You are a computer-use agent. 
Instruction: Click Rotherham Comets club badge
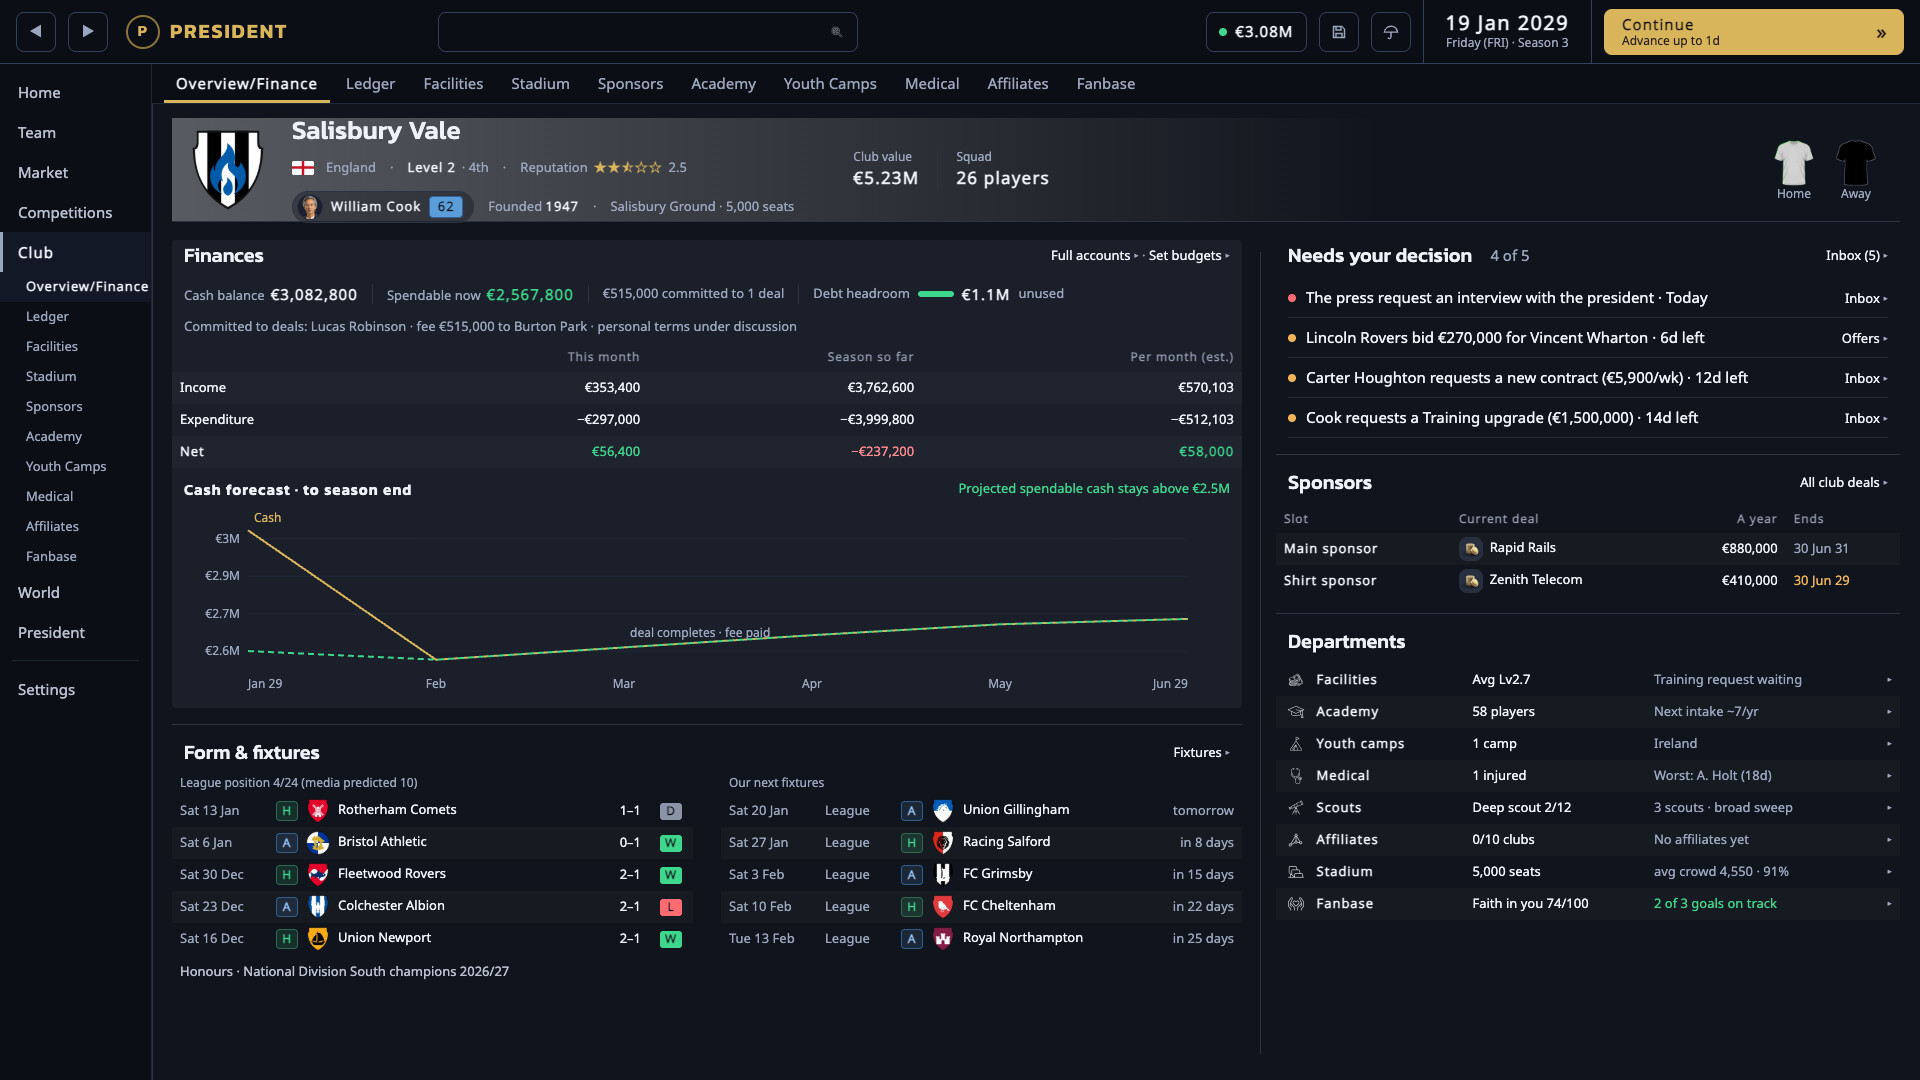tap(318, 810)
